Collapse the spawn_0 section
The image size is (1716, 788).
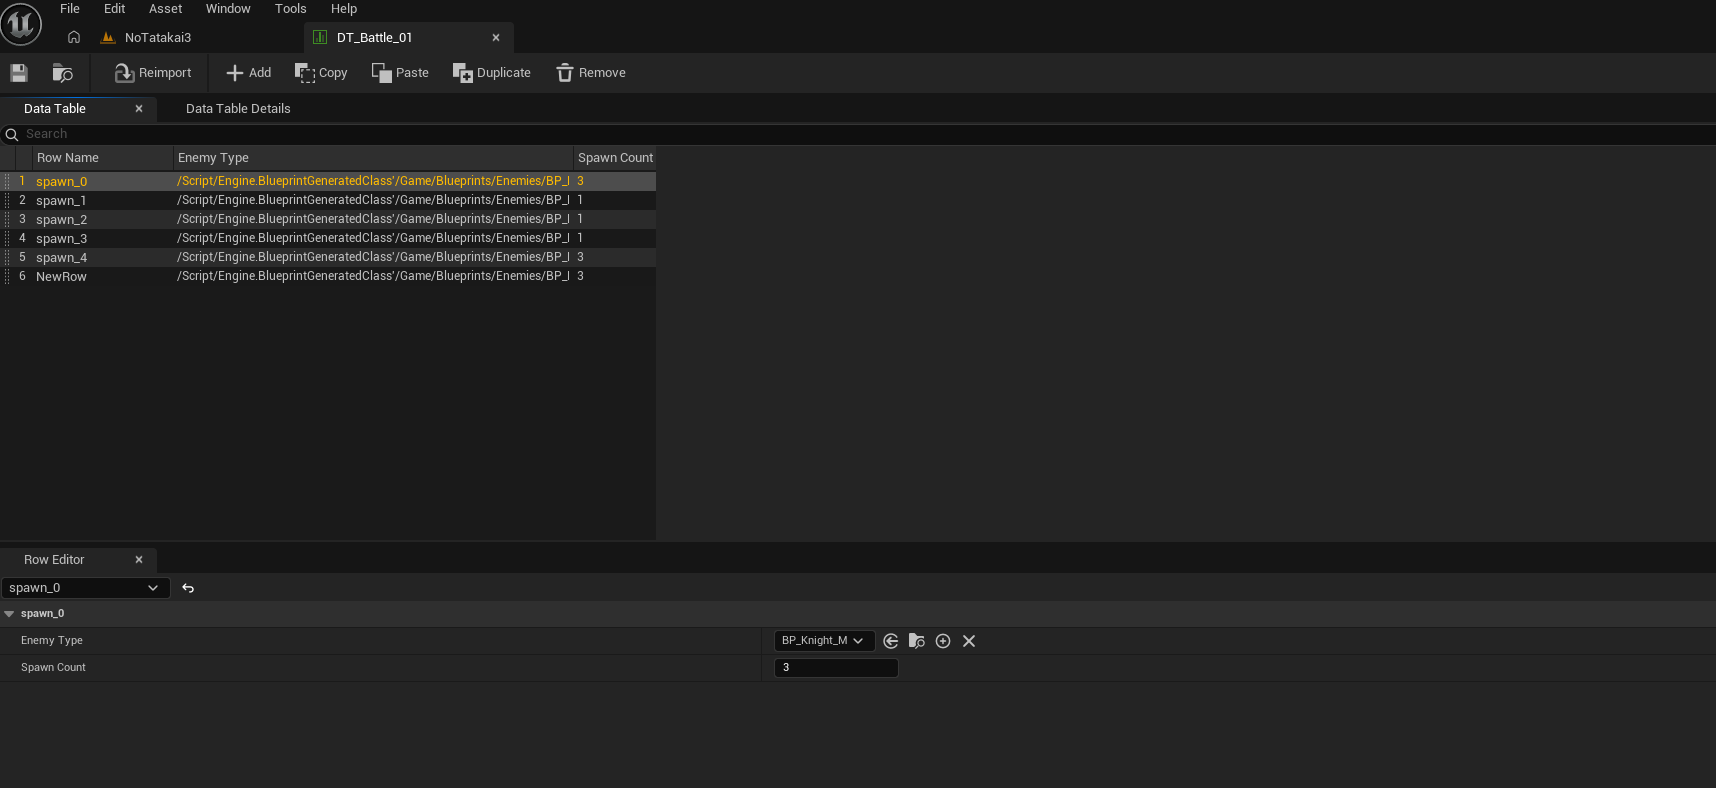(9, 614)
